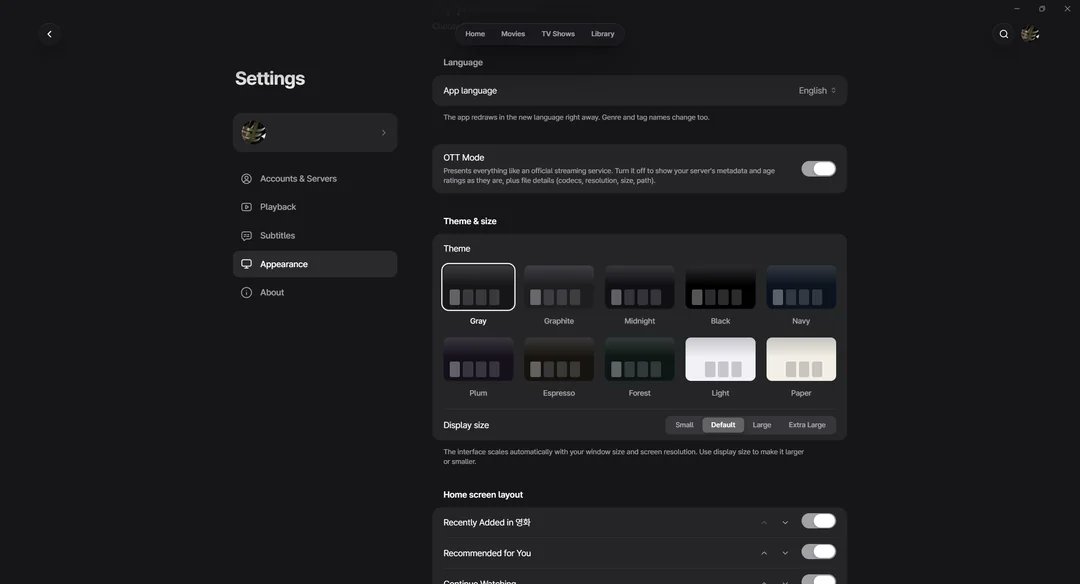Viewport: 1080px width, 584px height.
Task: Open Subtitles settings
Action: click(315, 236)
